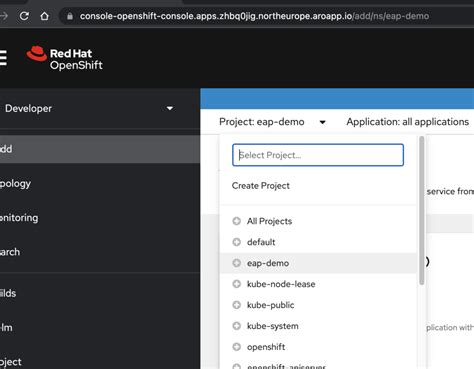This screenshot has height=369, width=474.
Task: Click the Red Hat OpenShift logo
Action: pos(65,58)
